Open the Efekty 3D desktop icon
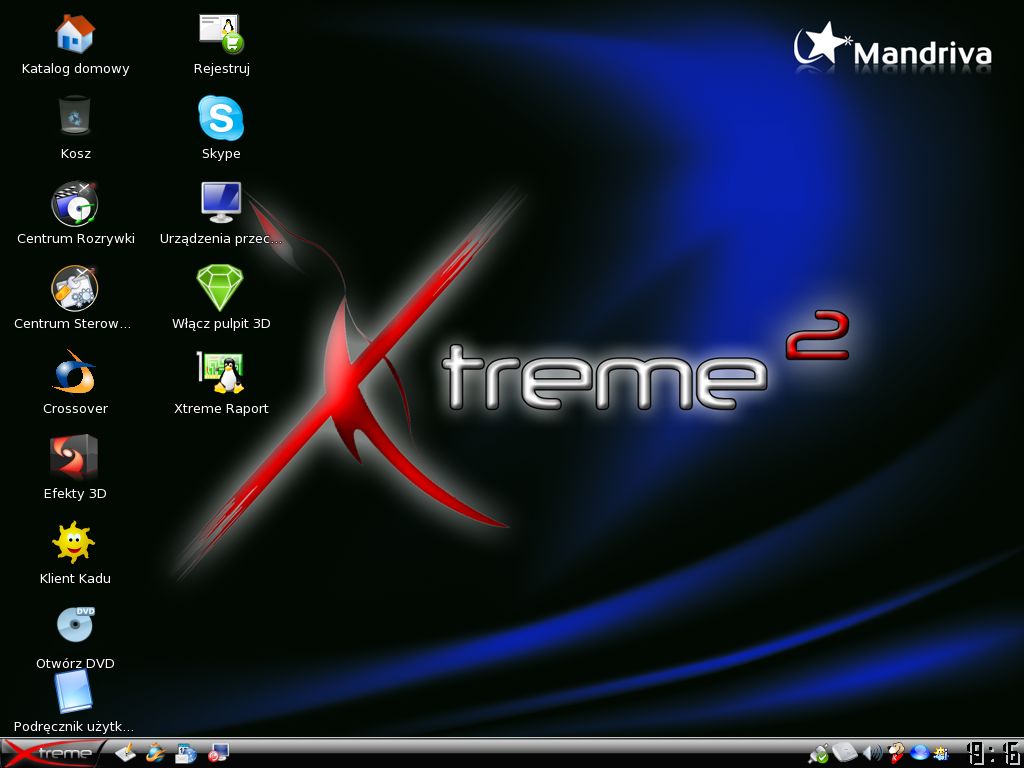This screenshot has width=1024, height=768. (x=74, y=457)
